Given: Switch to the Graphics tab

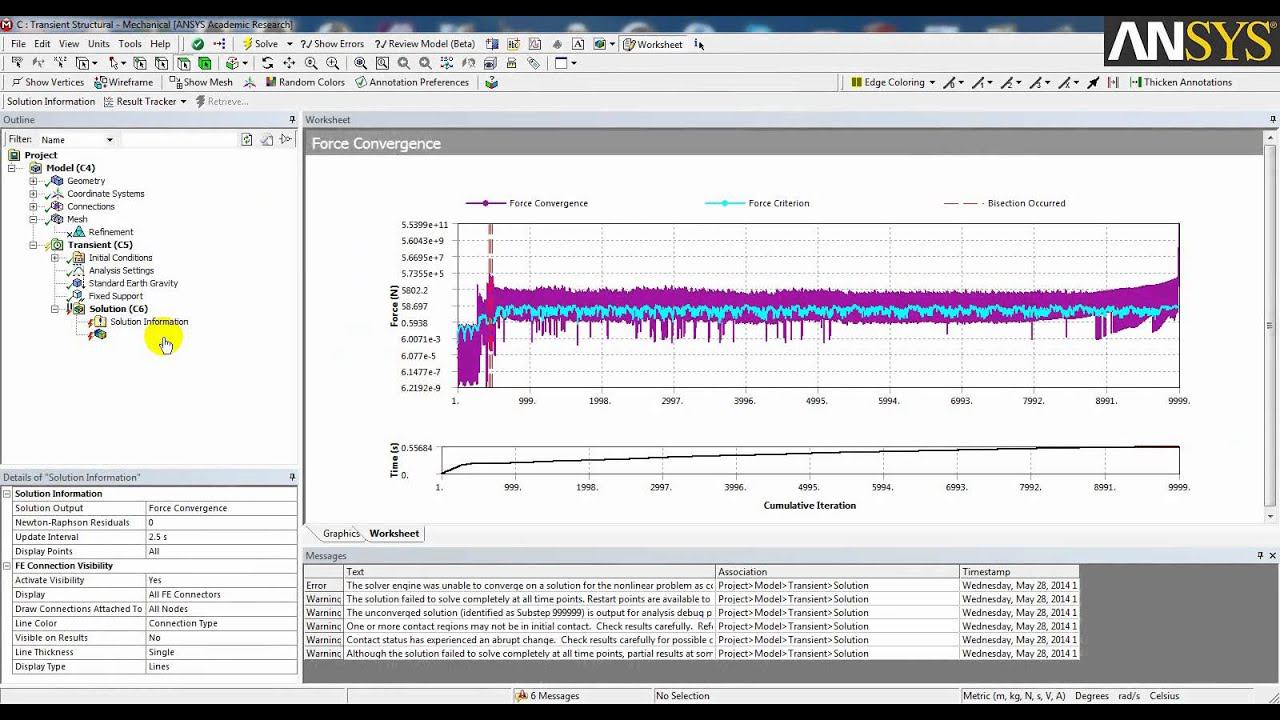Looking at the screenshot, I should 341,534.
